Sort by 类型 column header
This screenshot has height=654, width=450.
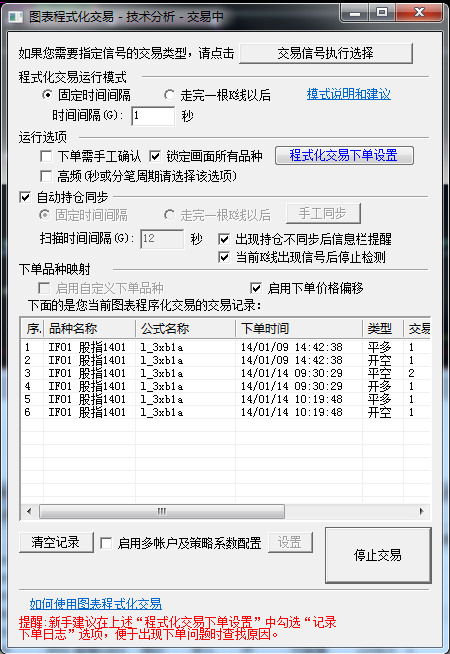coord(383,329)
